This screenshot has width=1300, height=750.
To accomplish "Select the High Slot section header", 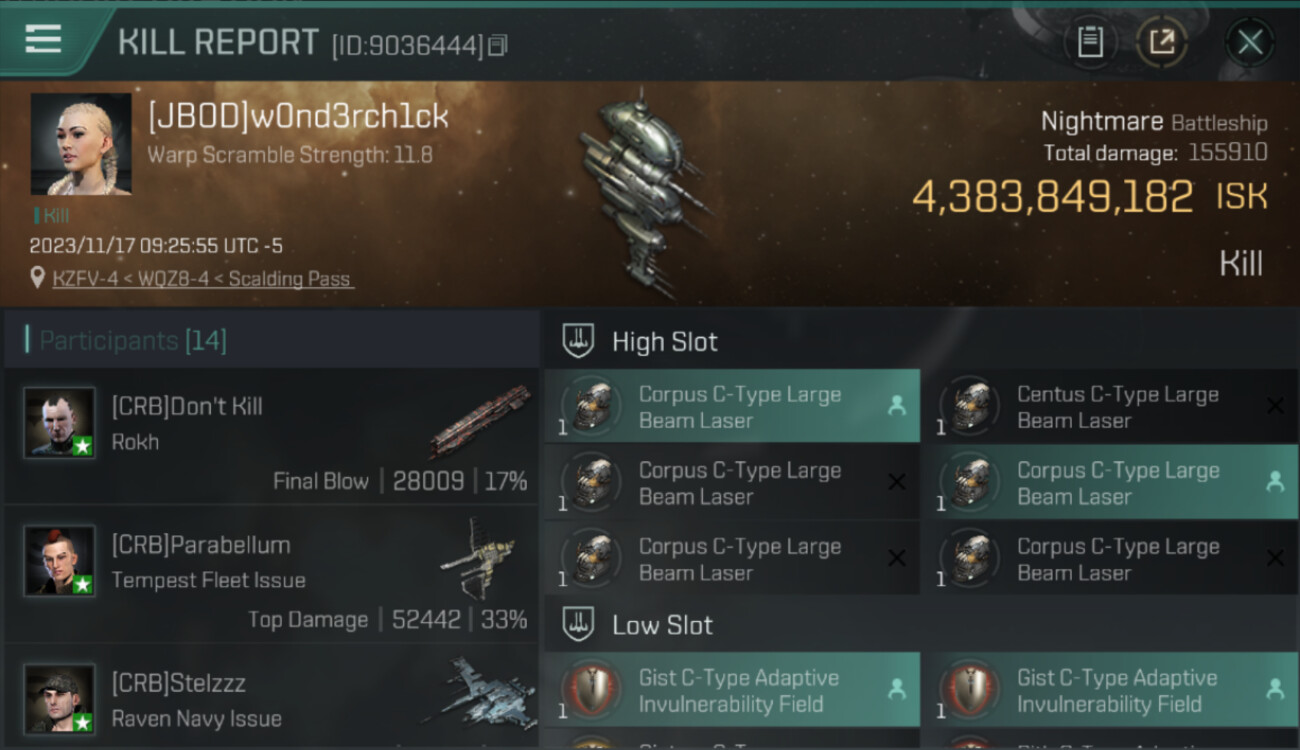I will point(920,341).
